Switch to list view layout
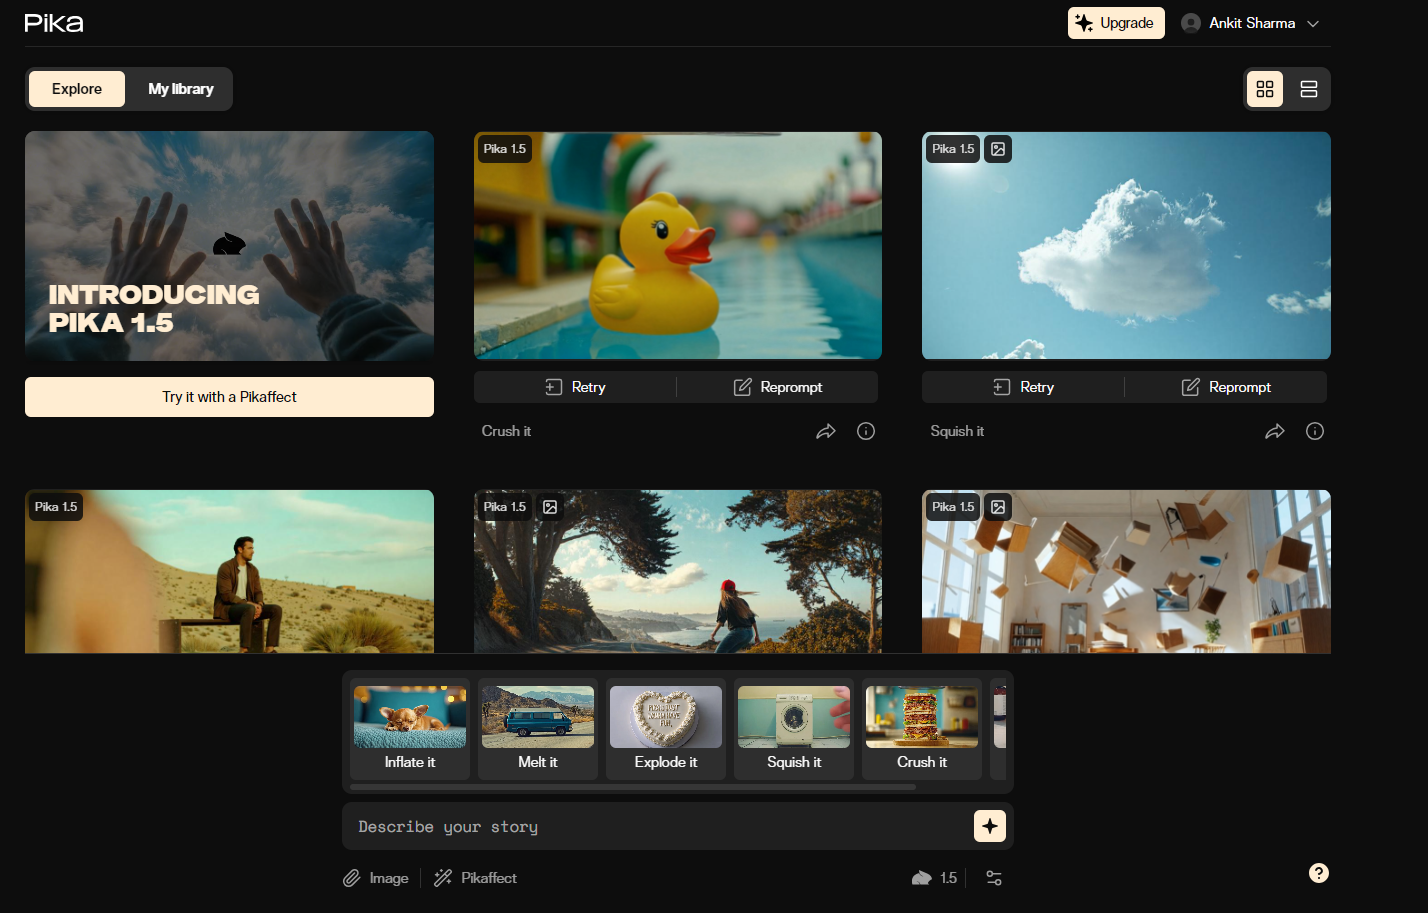This screenshot has height=913, width=1428. (x=1308, y=89)
